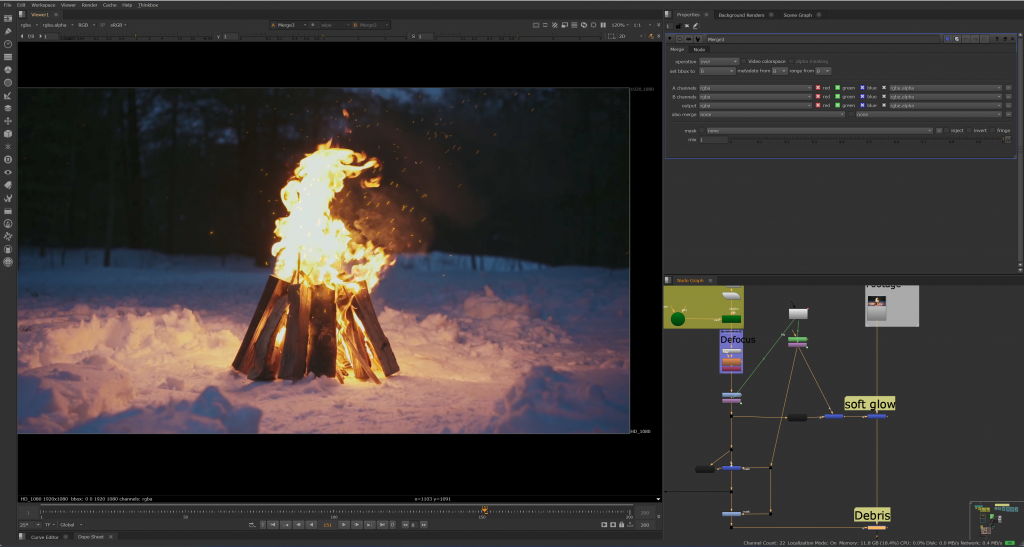Toggle the red channel of A channels
Viewport: 1024px width, 547px height.
(818, 87)
